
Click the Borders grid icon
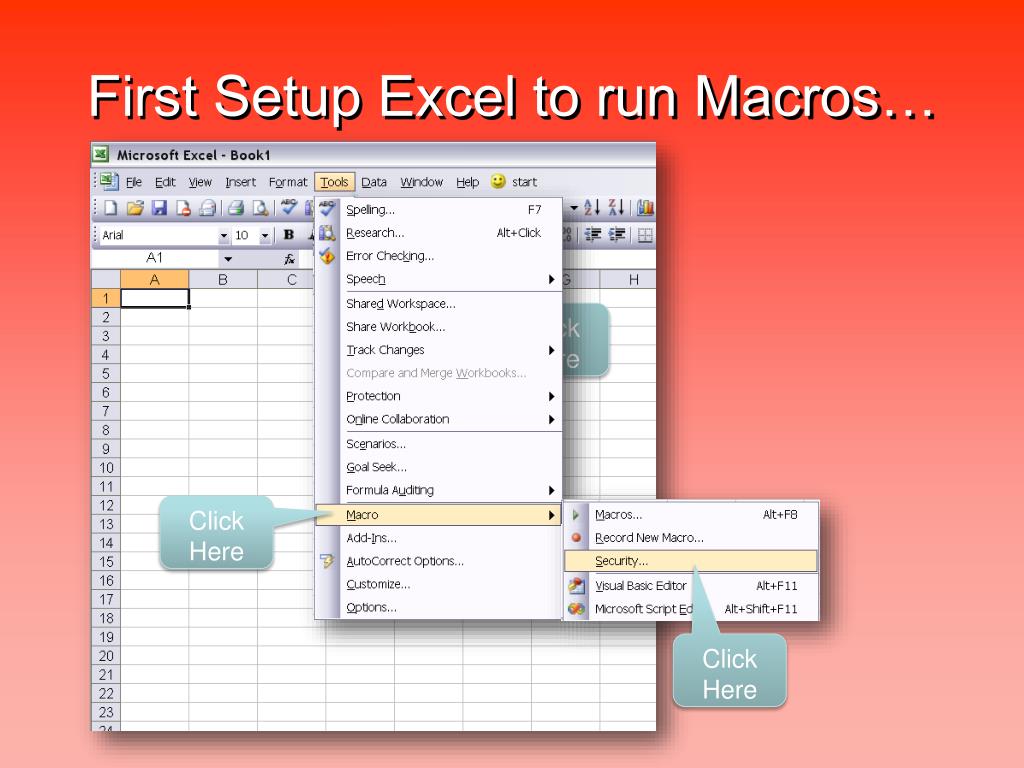tap(645, 235)
